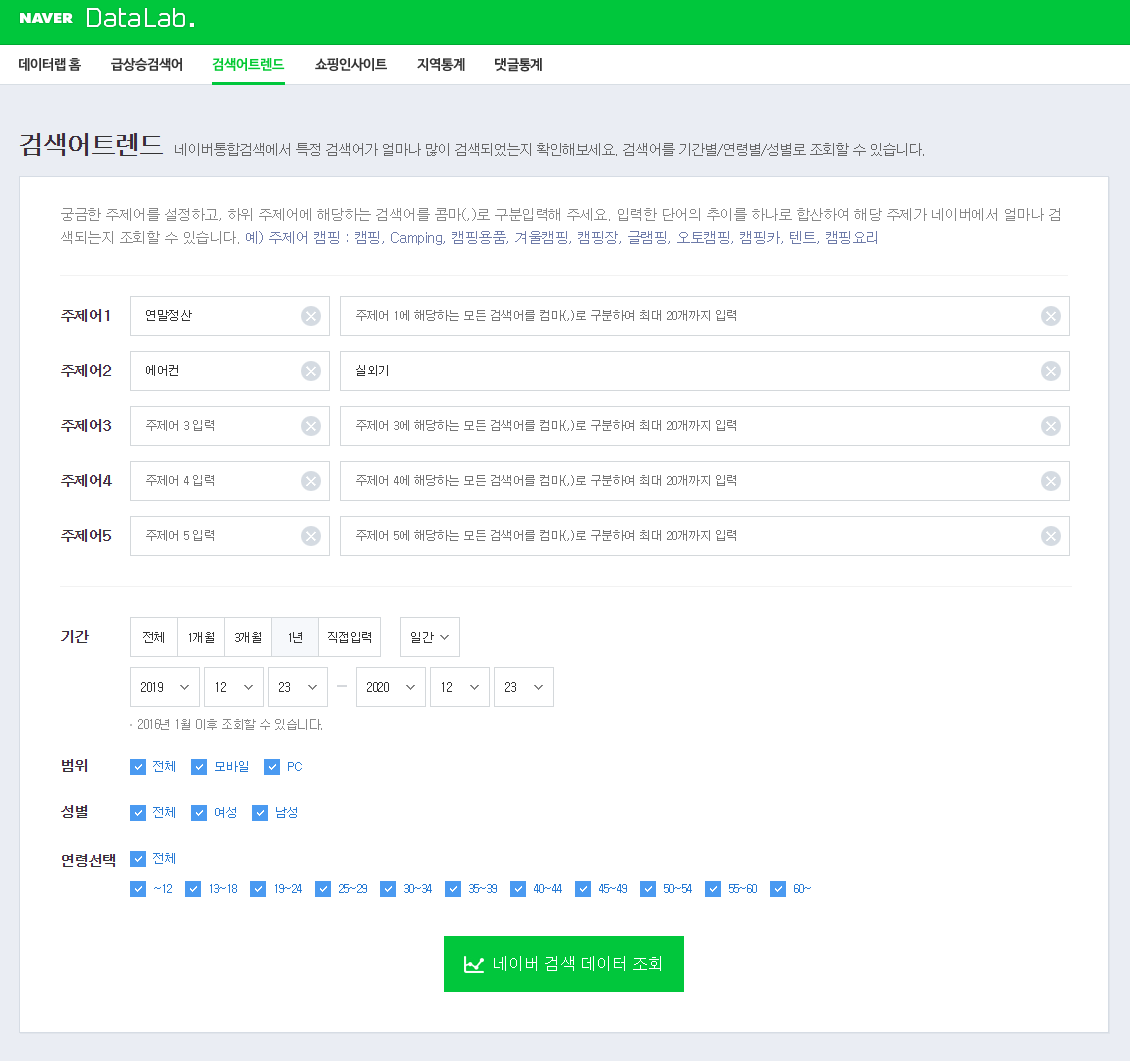Toggle the ~12 age checkbox
1130x1061 pixels.
[x=138, y=889]
